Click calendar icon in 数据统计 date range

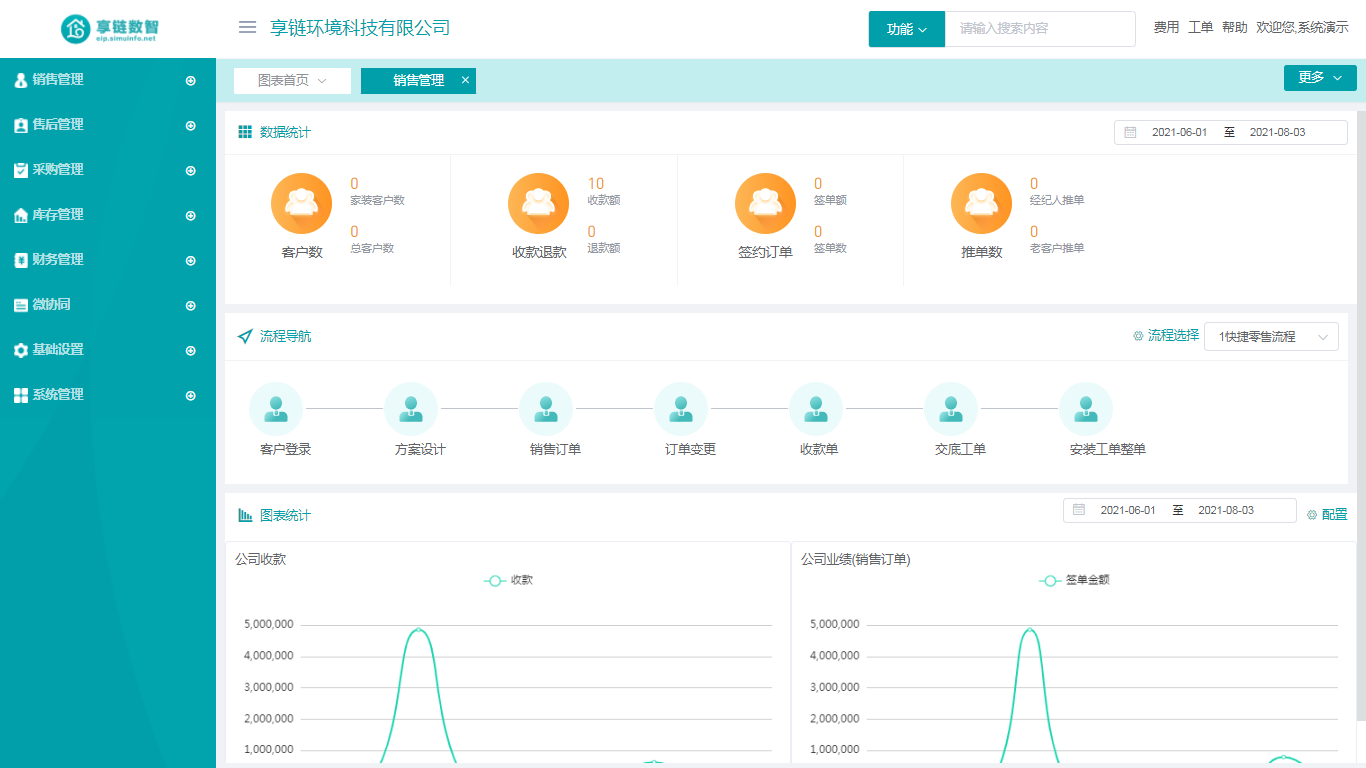click(x=1130, y=132)
